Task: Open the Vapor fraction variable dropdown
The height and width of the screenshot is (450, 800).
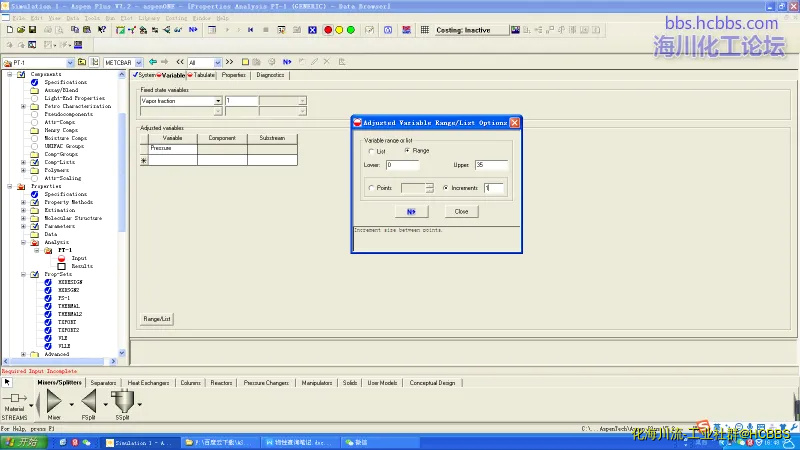Action: pos(218,101)
